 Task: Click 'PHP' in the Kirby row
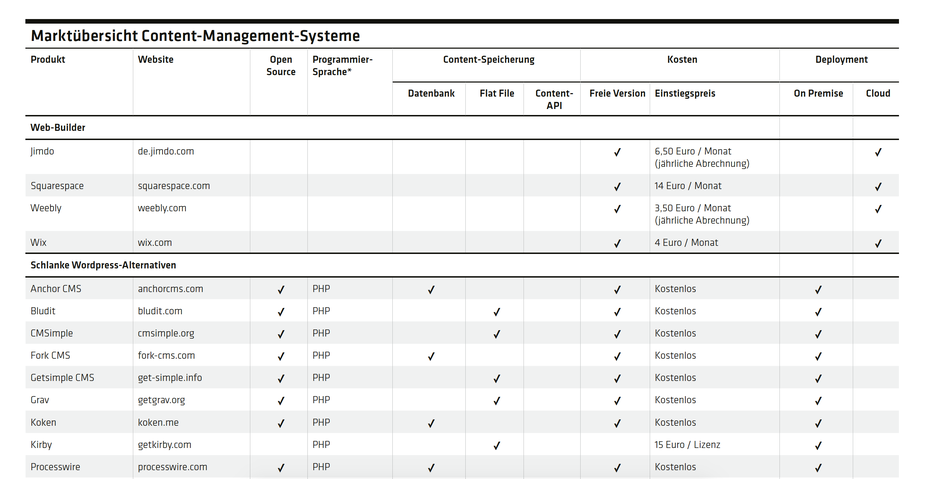(x=321, y=445)
